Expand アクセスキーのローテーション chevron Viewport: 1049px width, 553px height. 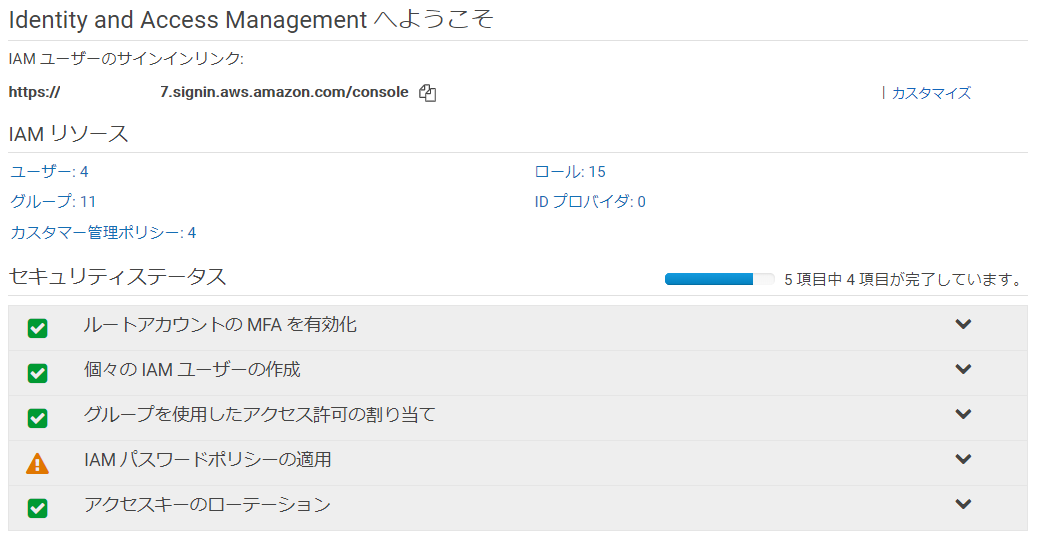[x=963, y=504]
